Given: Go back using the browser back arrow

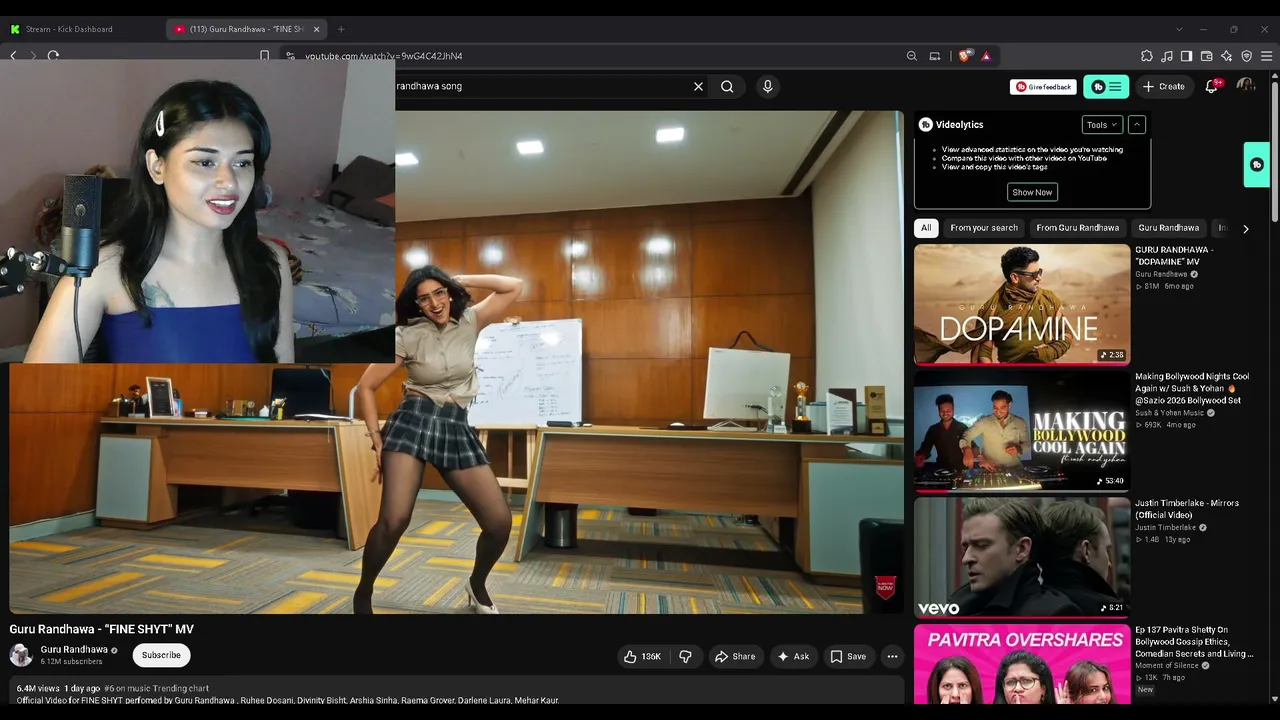Looking at the screenshot, I should tap(13, 56).
